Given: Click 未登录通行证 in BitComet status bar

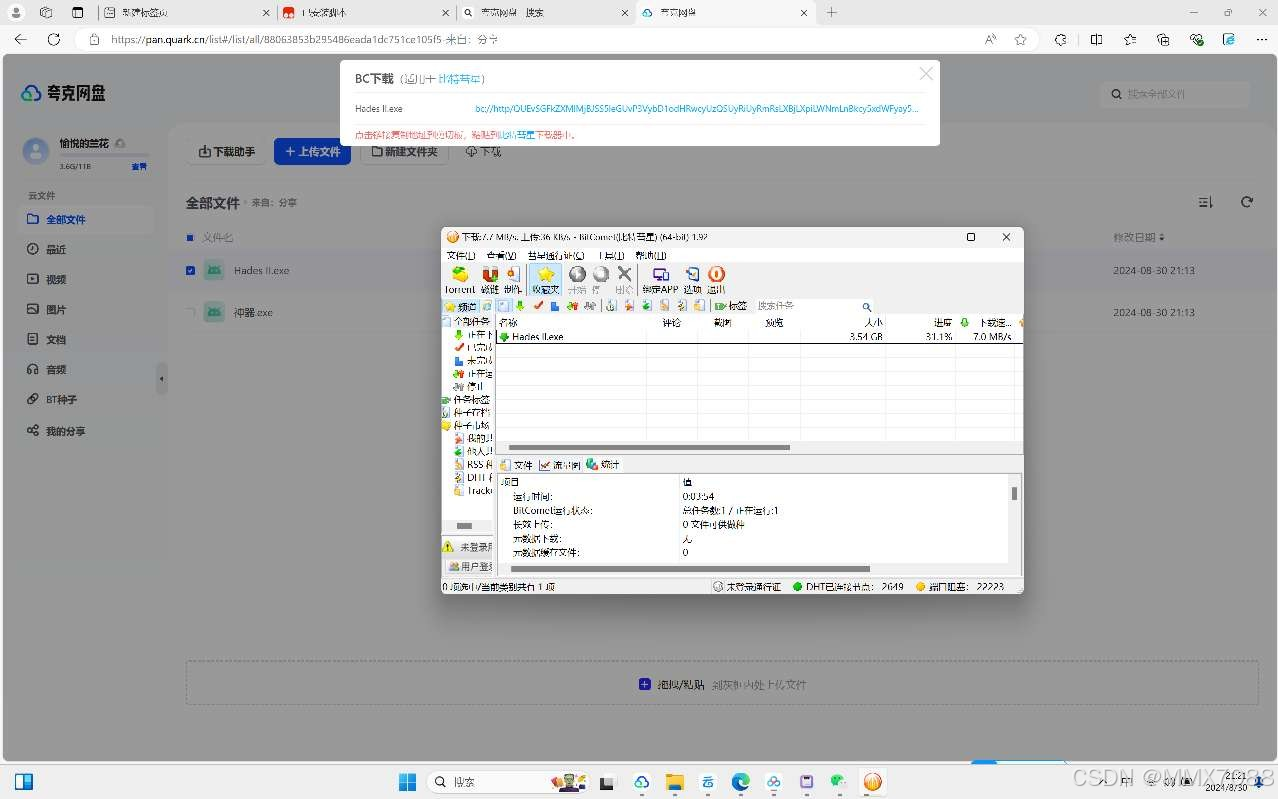Looking at the screenshot, I should [x=748, y=587].
